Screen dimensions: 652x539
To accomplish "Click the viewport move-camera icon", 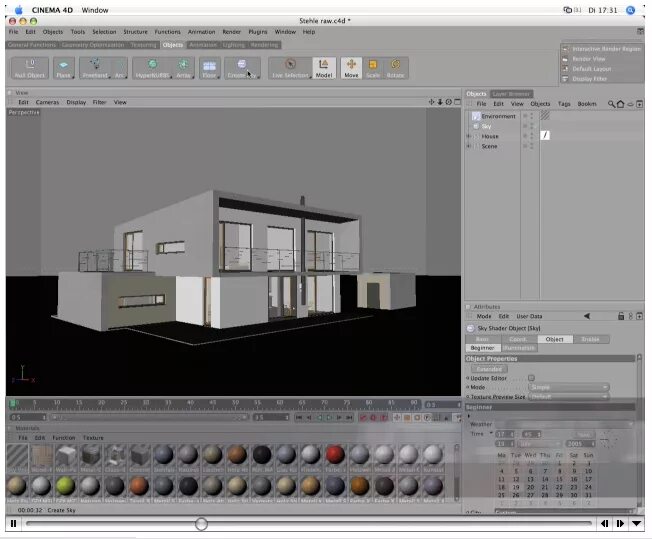I will 431,102.
